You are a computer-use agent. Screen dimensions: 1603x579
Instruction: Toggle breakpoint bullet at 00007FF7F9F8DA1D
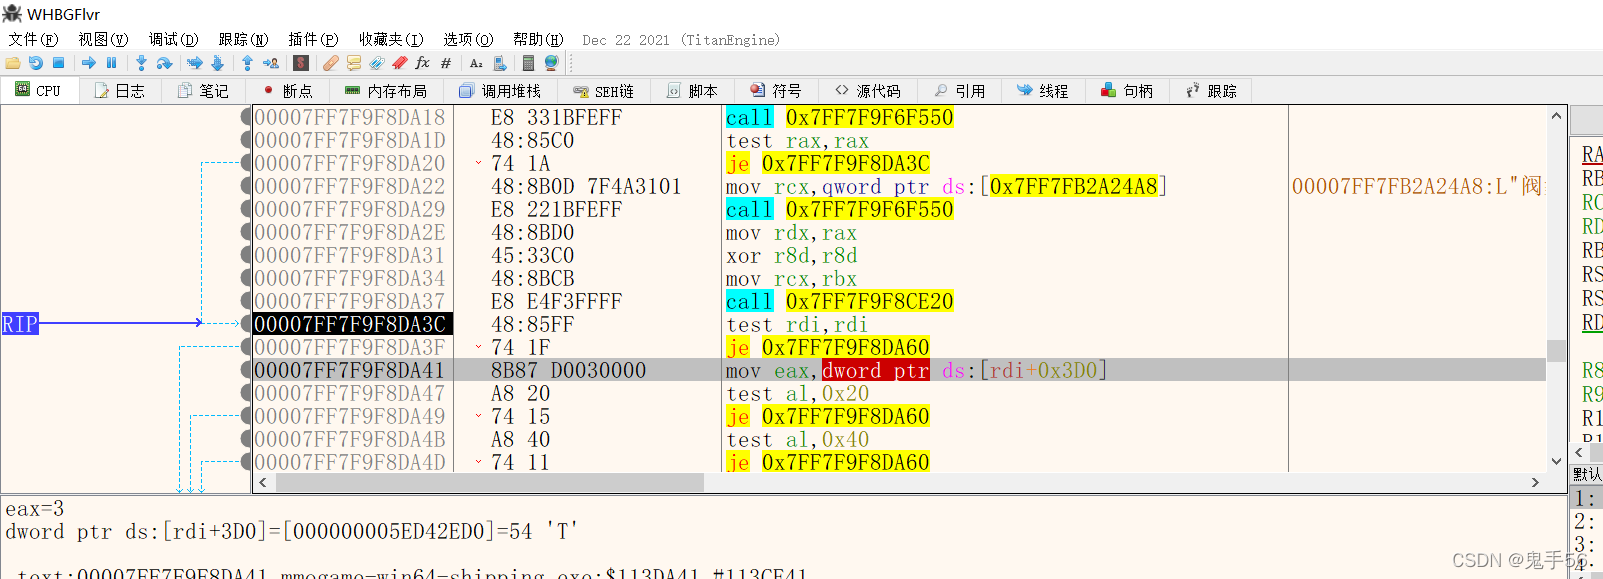(247, 140)
